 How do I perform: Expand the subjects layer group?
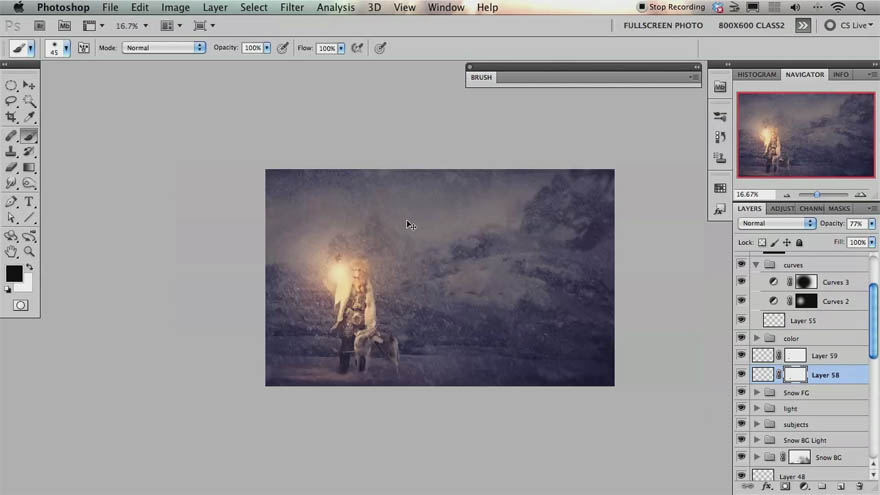757,424
